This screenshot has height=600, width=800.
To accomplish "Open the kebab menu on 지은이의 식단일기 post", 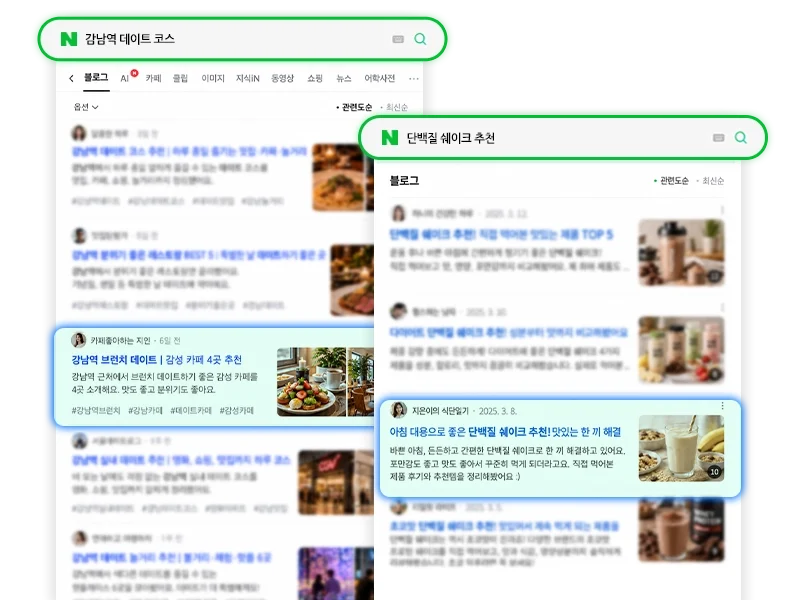I will [722, 406].
